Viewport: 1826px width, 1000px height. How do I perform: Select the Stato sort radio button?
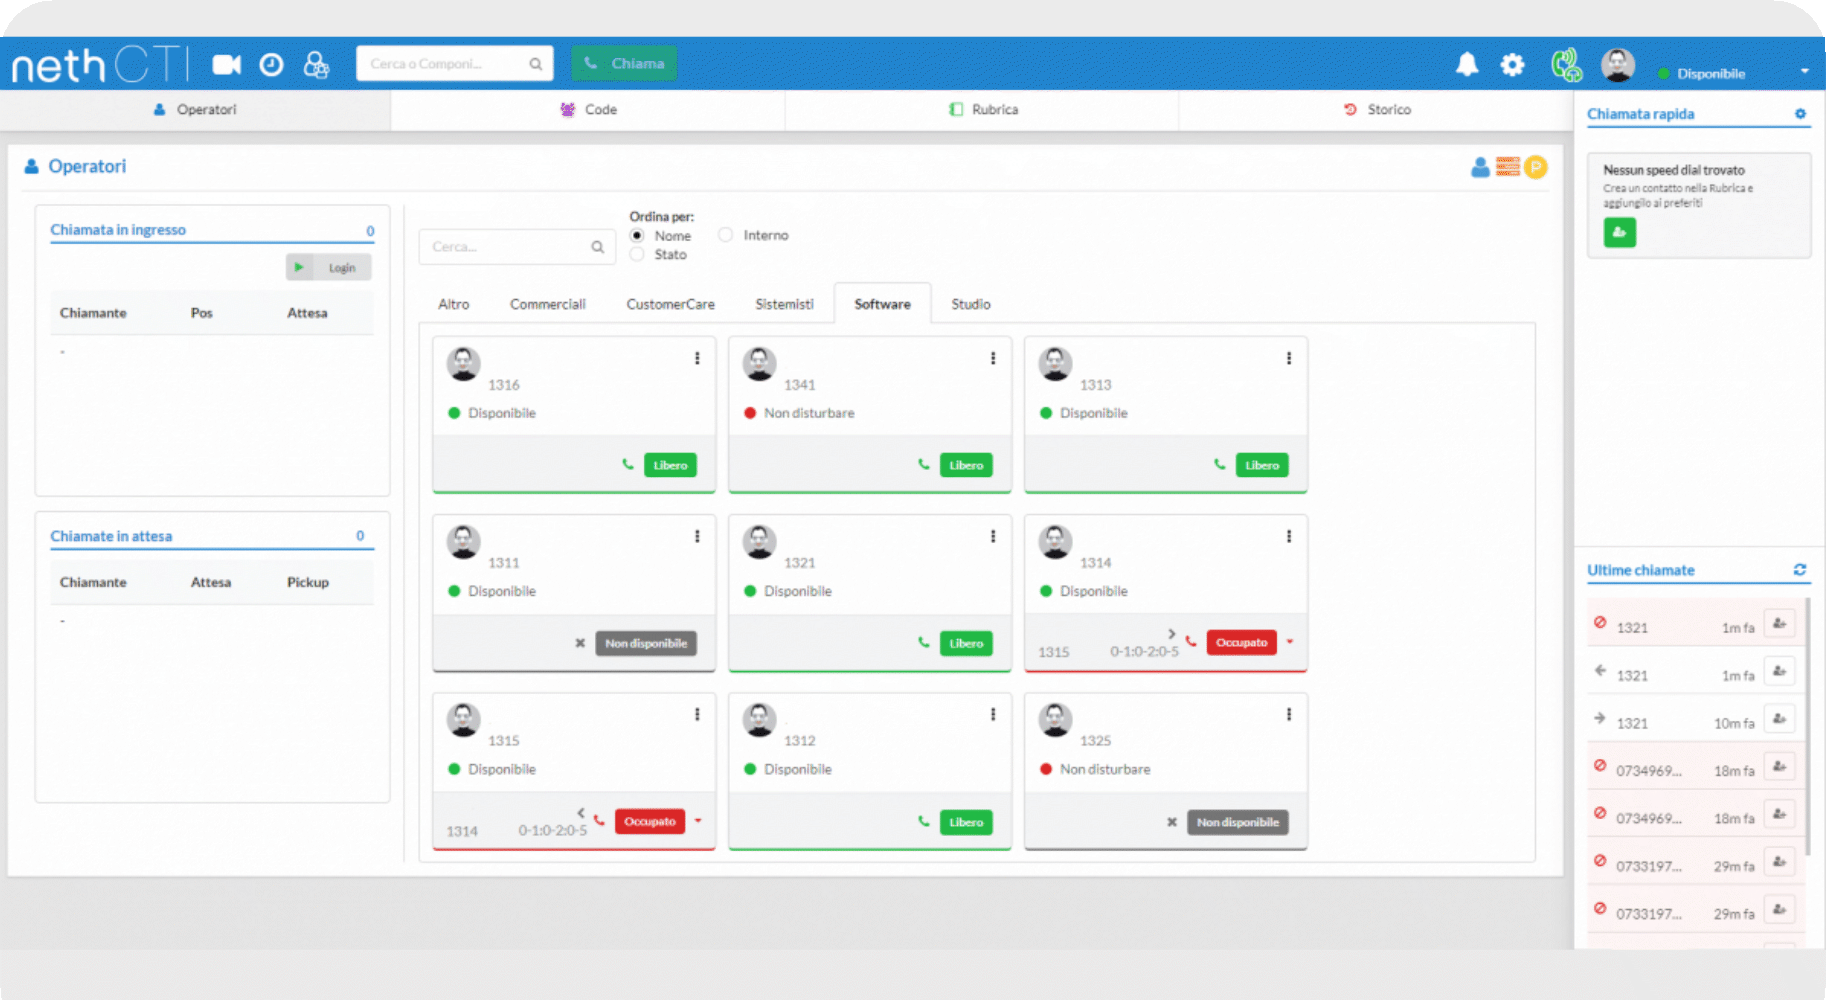[x=637, y=255]
